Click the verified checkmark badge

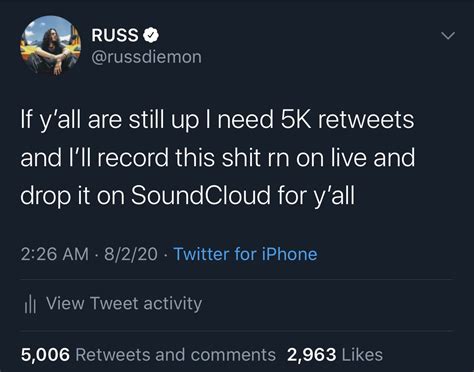151,35
